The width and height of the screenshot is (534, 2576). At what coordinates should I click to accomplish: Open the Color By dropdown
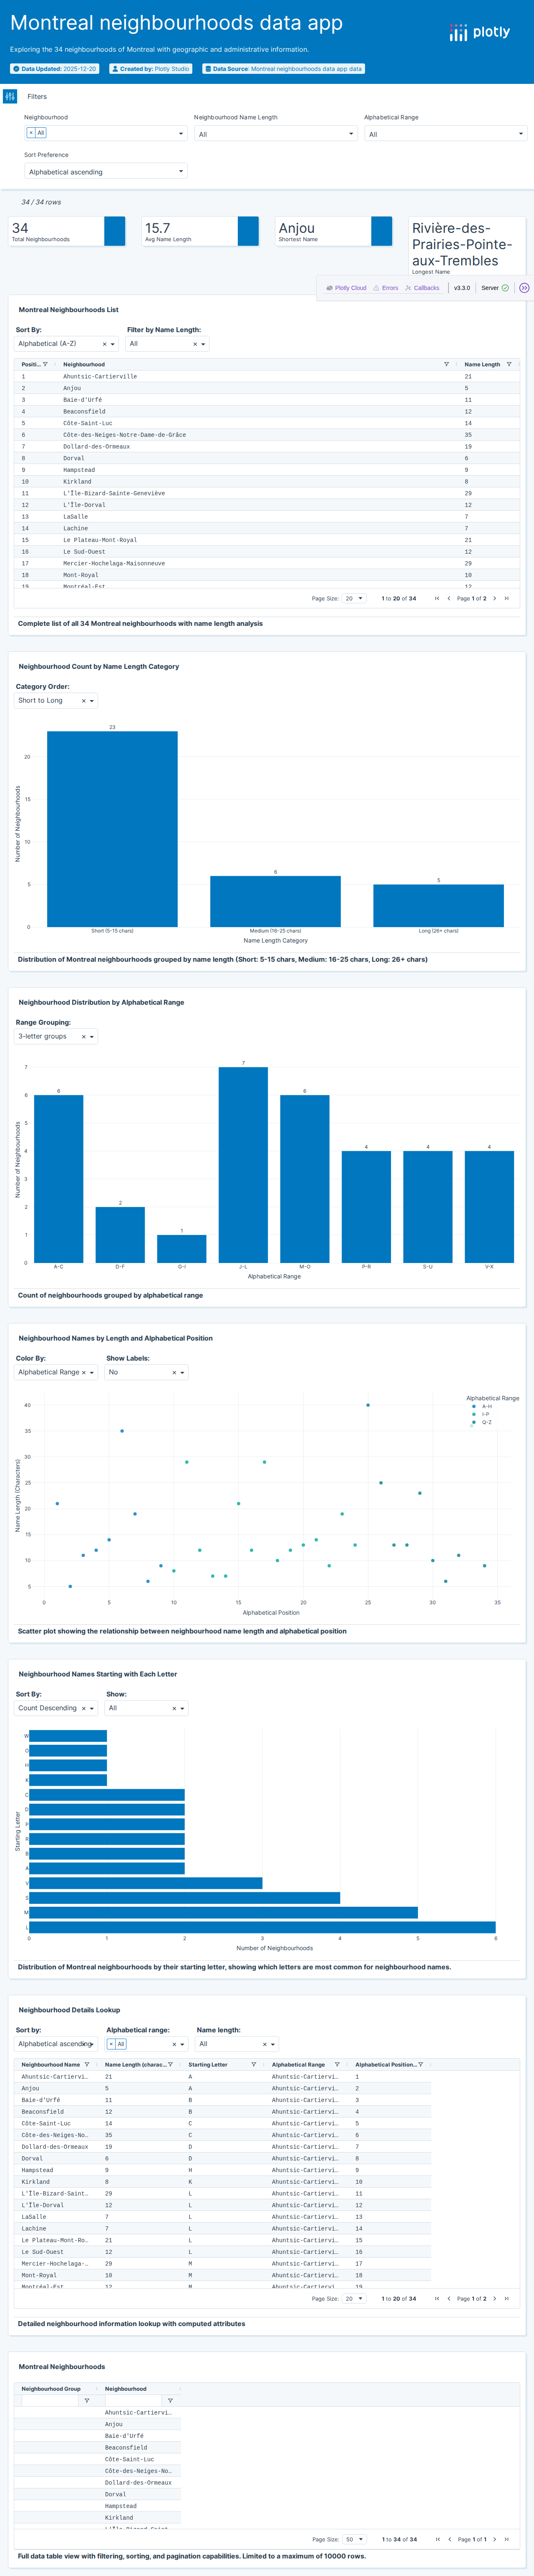pyautogui.click(x=56, y=1372)
